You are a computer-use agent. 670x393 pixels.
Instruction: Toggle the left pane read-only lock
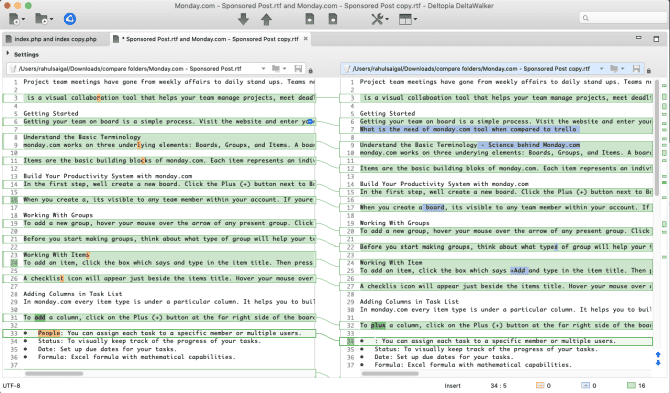click(311, 70)
